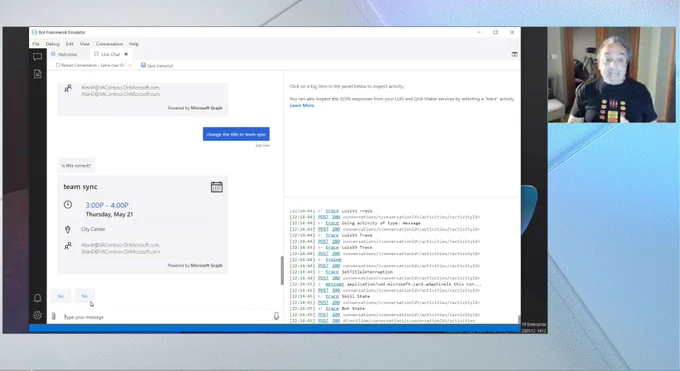
Task: Click 'Powered by Microsoft Graph' in team sync card
Action: click(195, 265)
